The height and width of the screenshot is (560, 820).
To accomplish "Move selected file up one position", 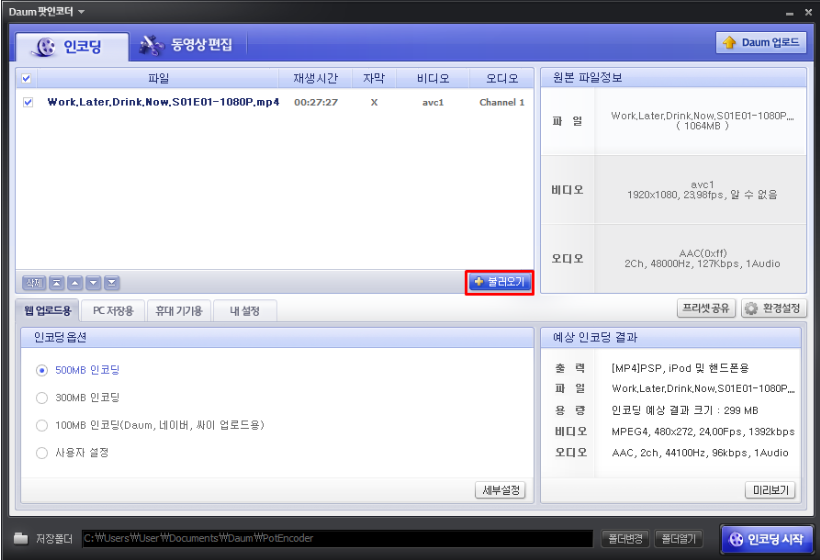I will click(75, 283).
